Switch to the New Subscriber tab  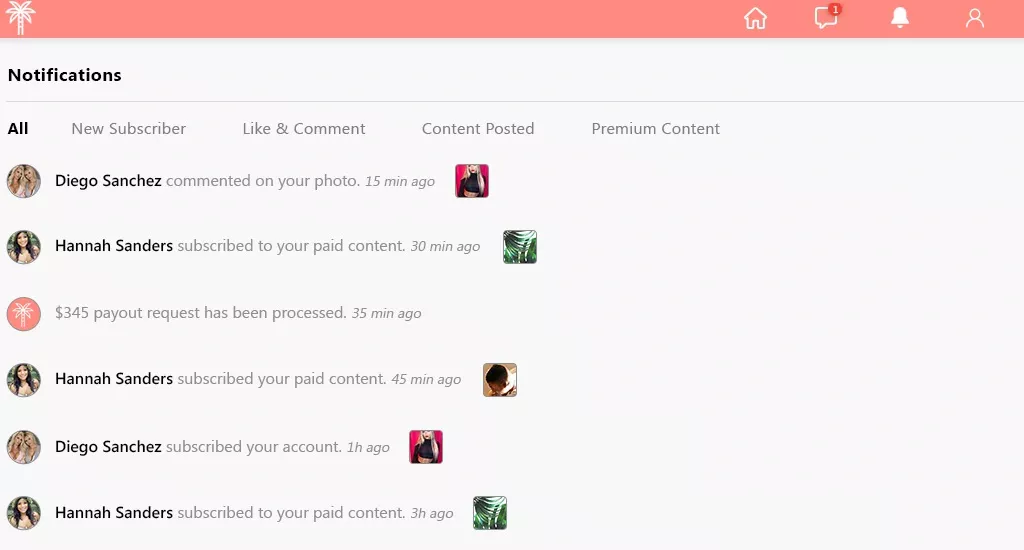(x=129, y=129)
